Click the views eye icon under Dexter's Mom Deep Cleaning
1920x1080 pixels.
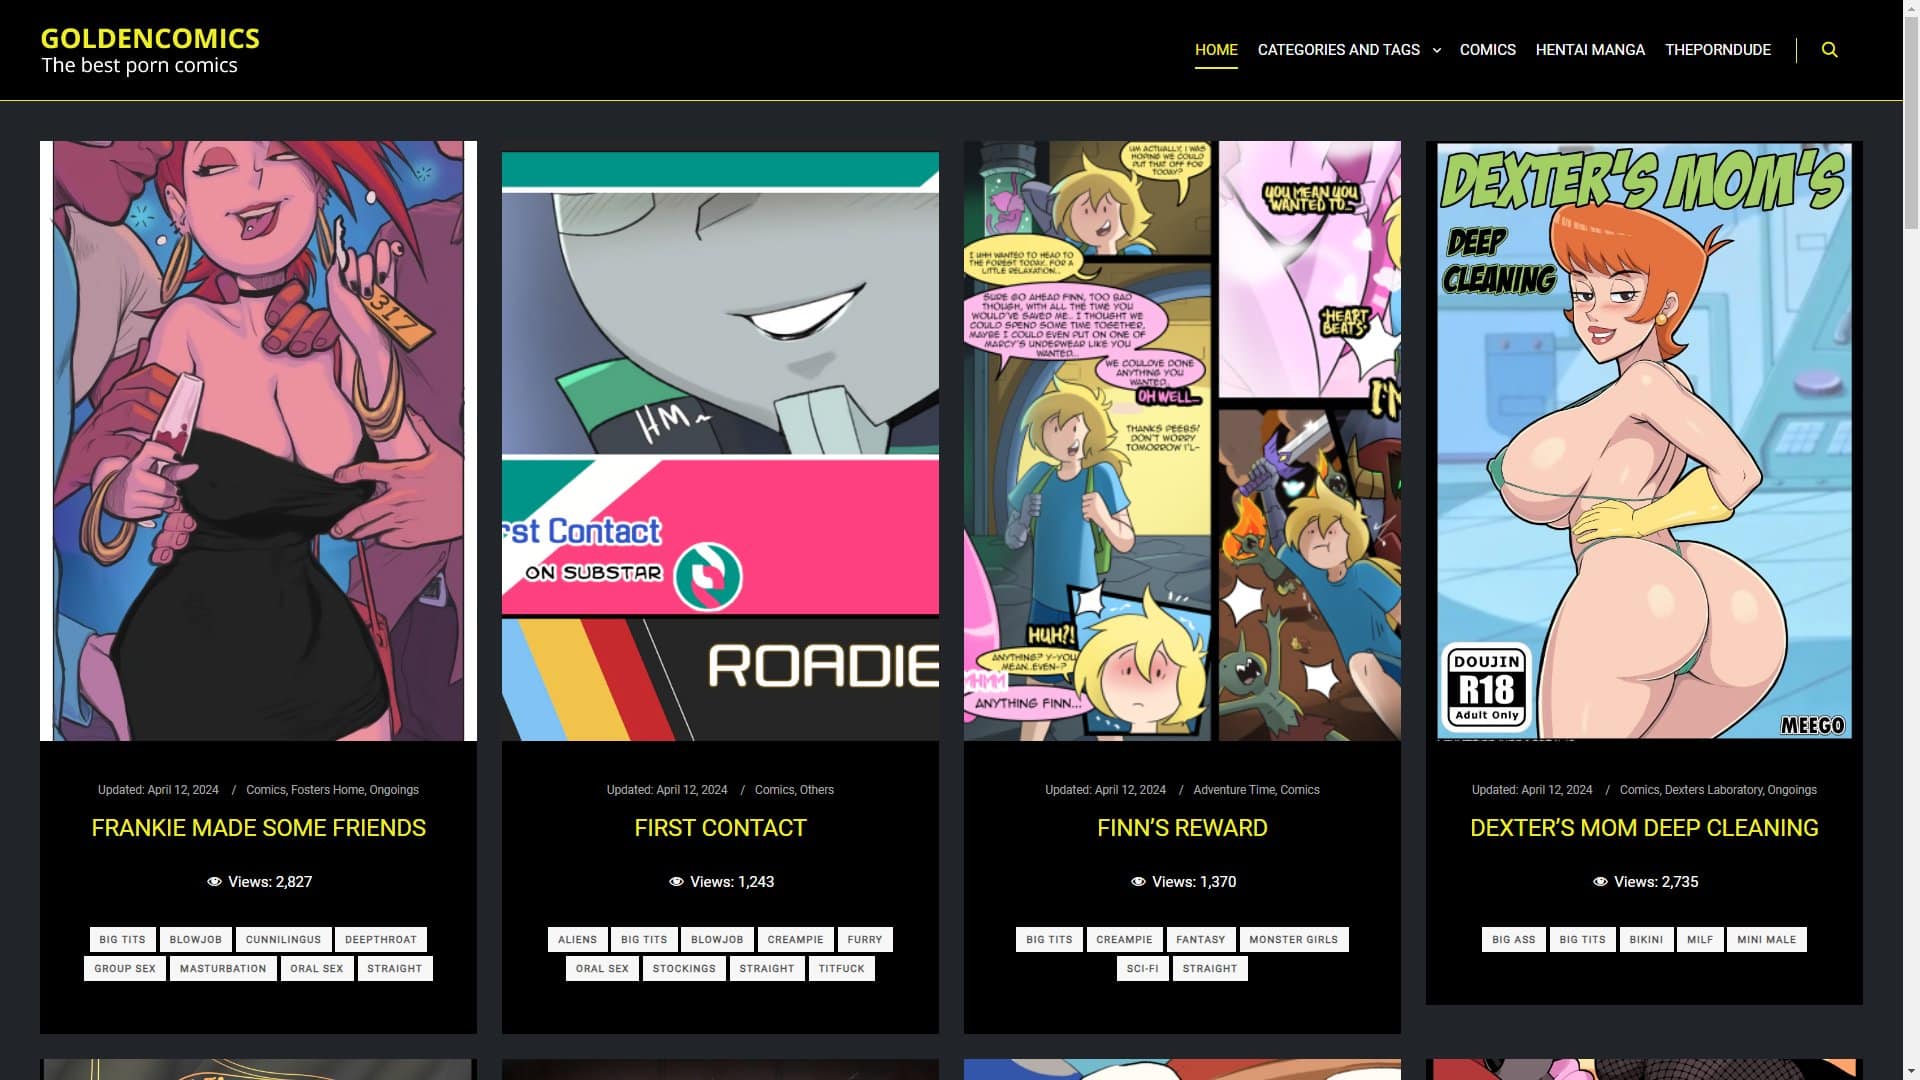click(x=1601, y=882)
